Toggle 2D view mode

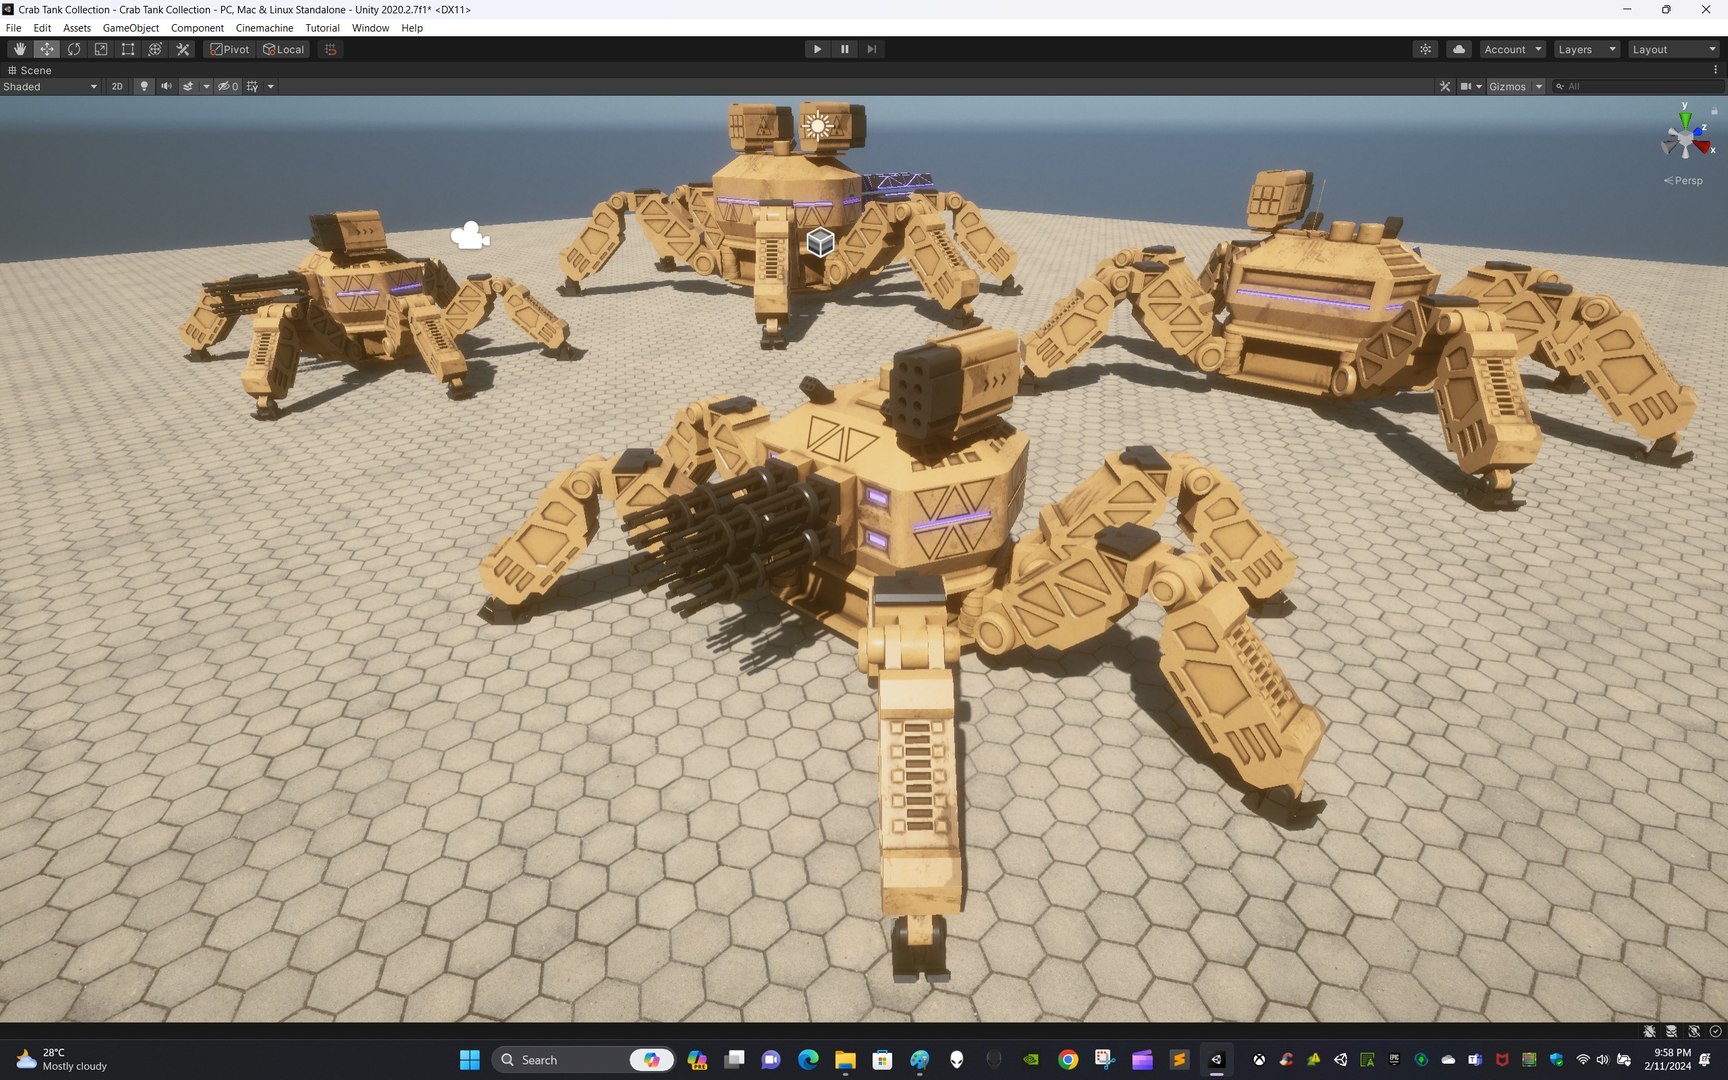pyautogui.click(x=117, y=87)
